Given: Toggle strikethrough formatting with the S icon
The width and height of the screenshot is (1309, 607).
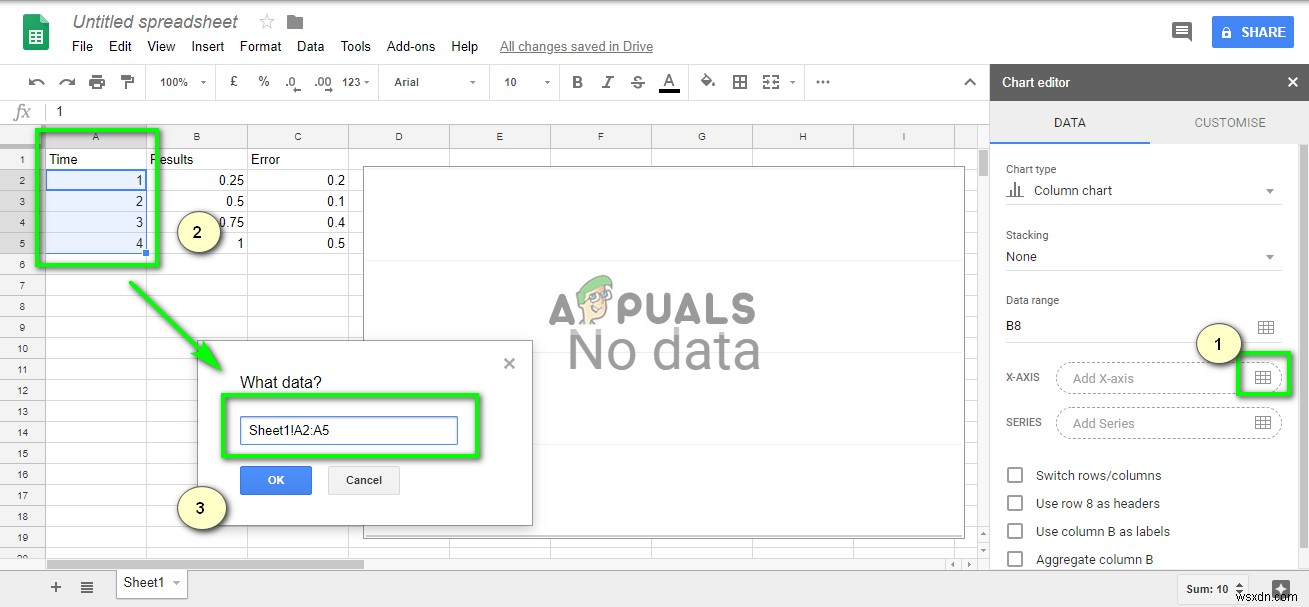Looking at the screenshot, I should (638, 82).
